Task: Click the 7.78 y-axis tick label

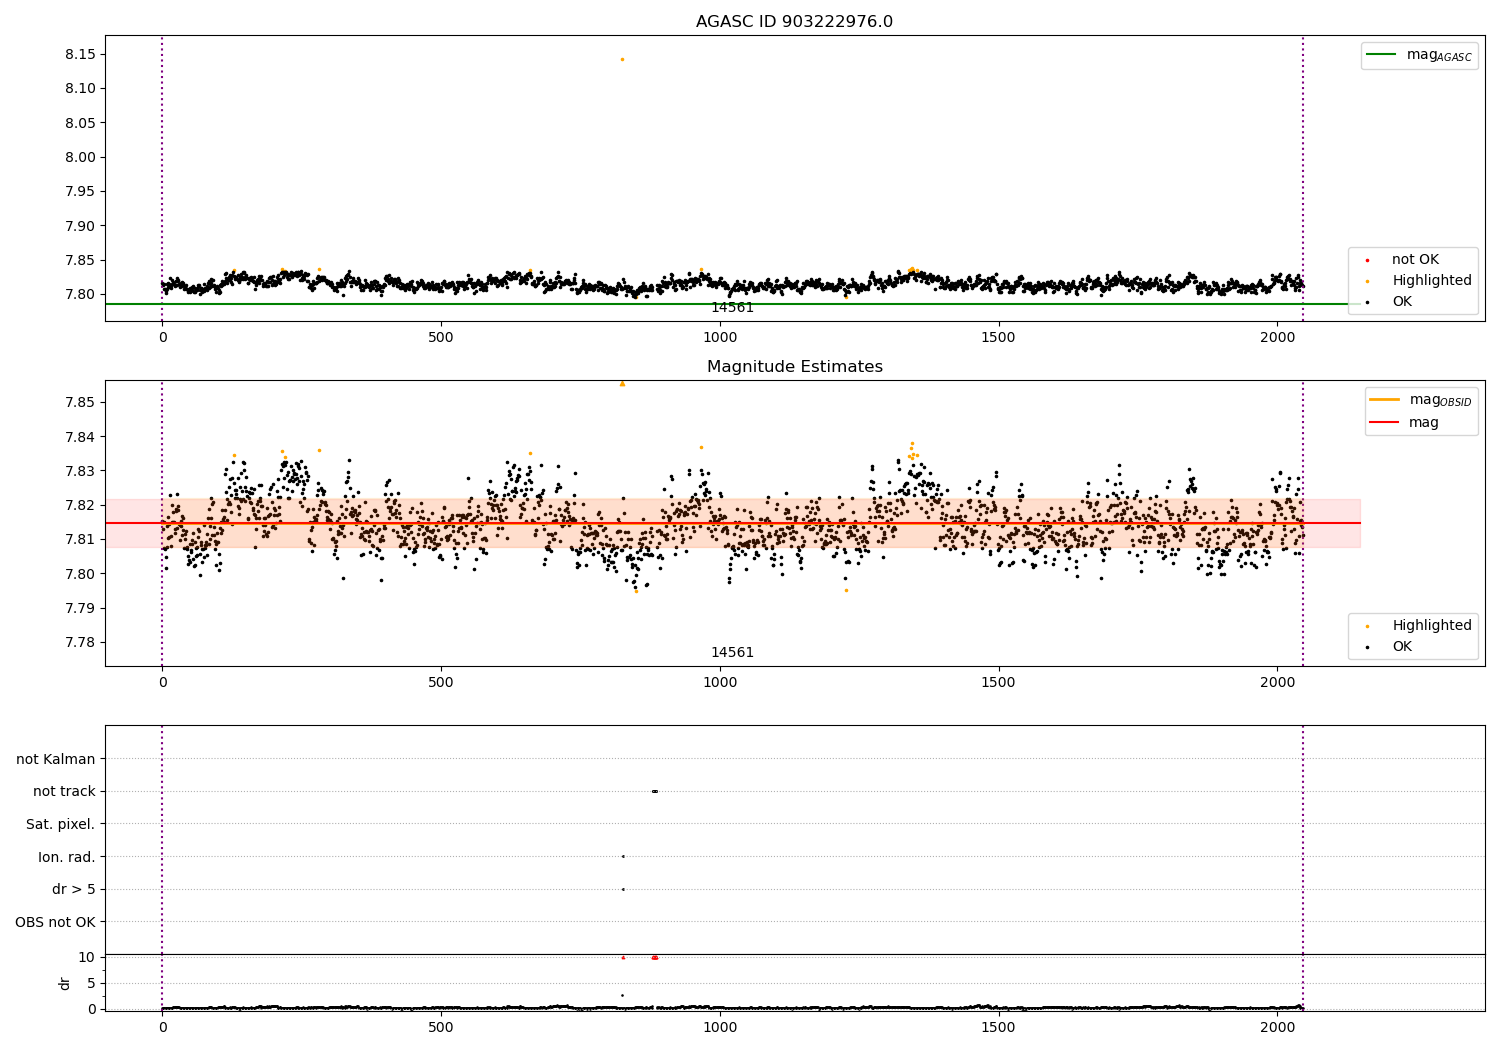Action: point(79,642)
